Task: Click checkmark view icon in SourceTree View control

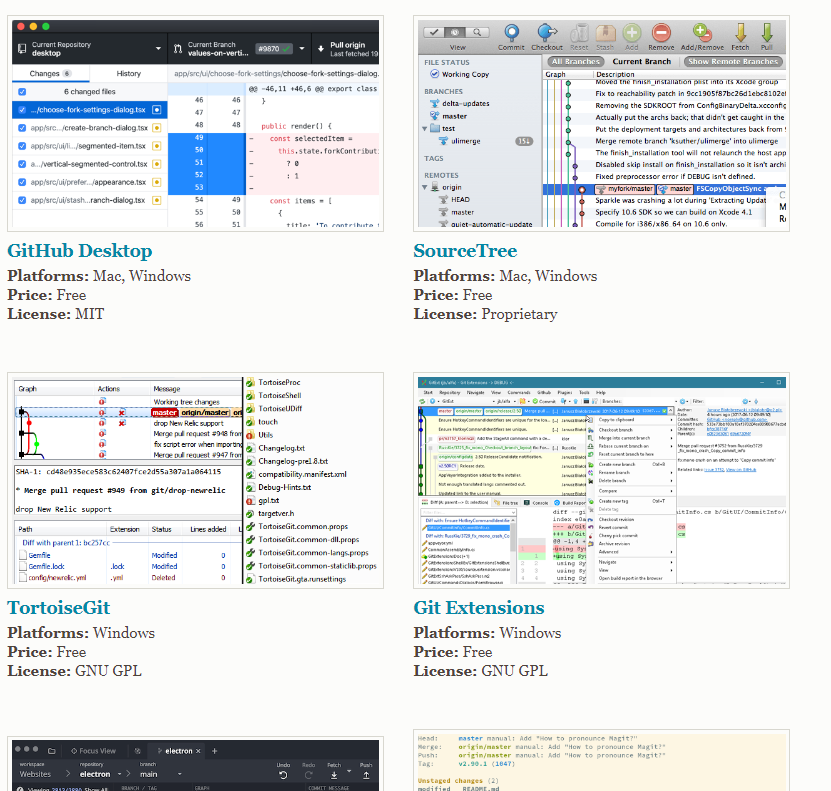Action: [x=434, y=32]
